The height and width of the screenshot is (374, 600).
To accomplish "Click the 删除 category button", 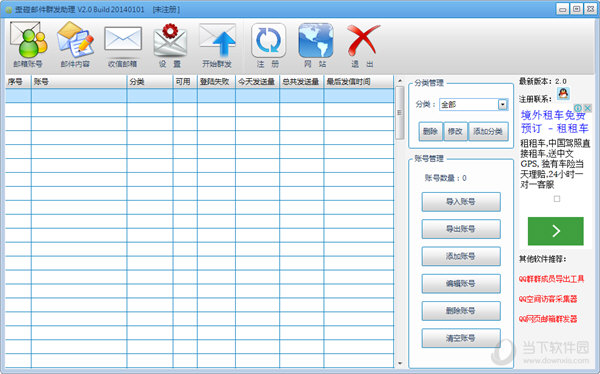I will point(430,132).
